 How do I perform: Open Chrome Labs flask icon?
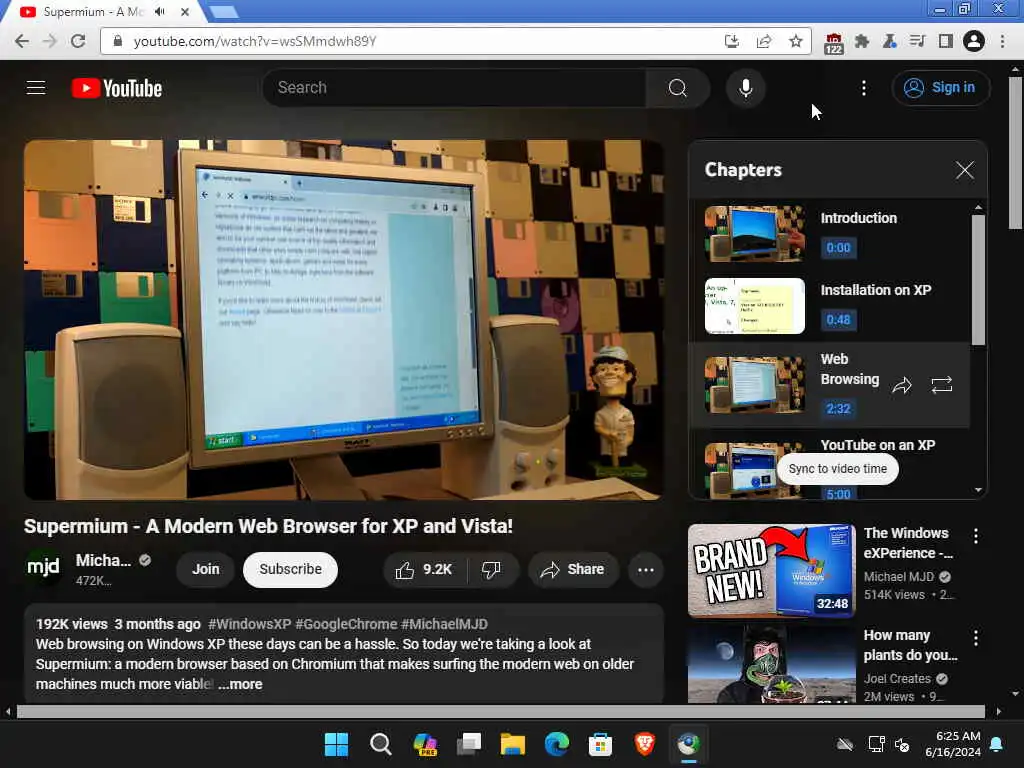[889, 41]
